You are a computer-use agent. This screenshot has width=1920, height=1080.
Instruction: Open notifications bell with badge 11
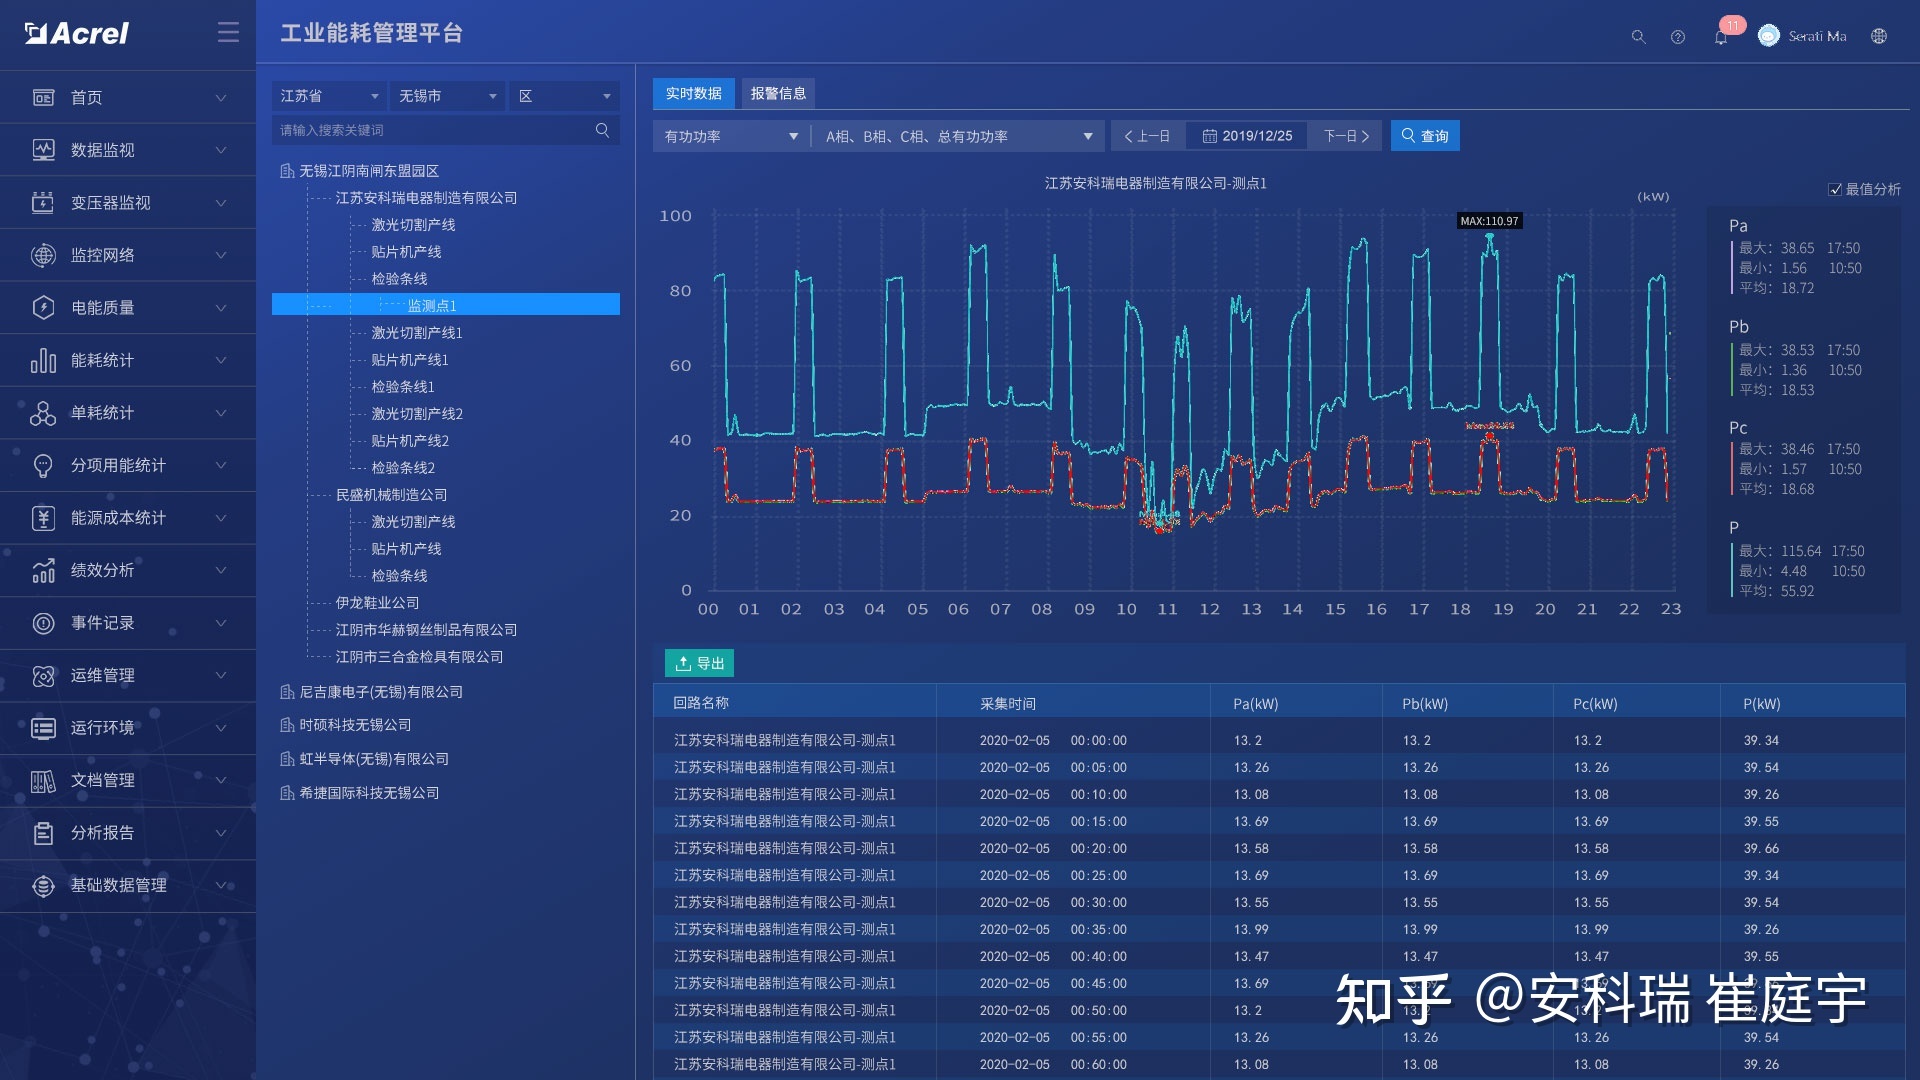[x=1721, y=37]
